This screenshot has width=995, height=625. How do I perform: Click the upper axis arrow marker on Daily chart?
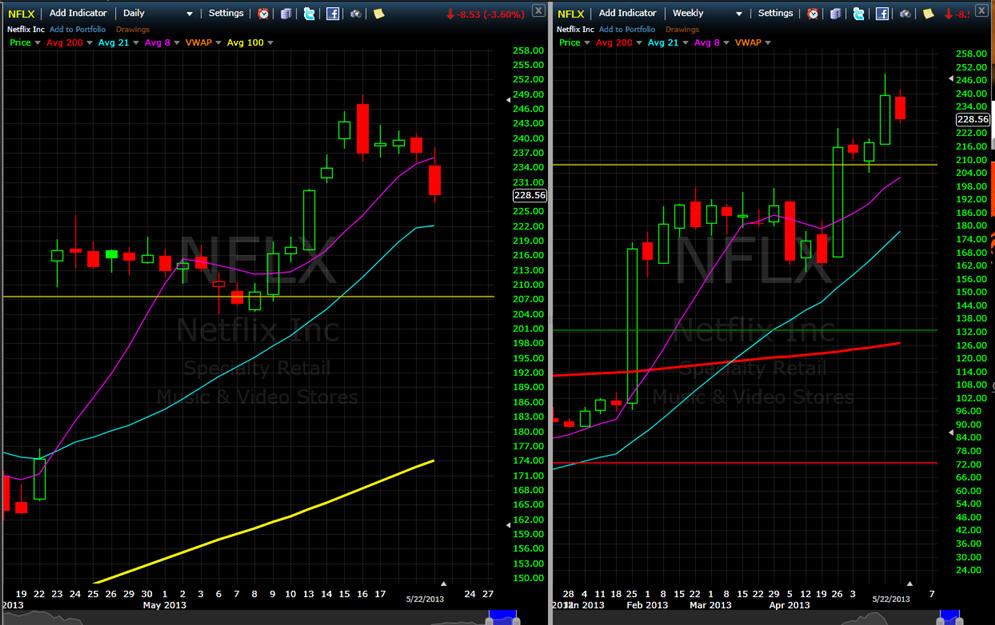click(508, 100)
